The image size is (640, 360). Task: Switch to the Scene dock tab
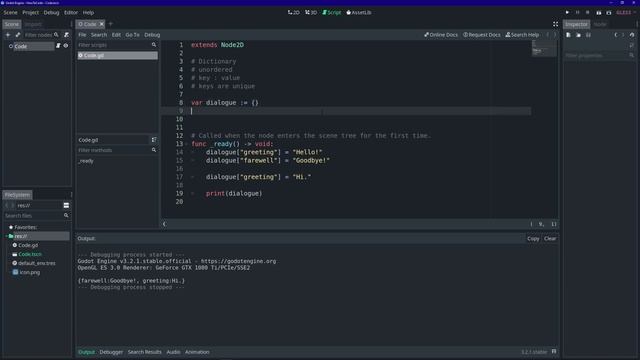[12, 24]
